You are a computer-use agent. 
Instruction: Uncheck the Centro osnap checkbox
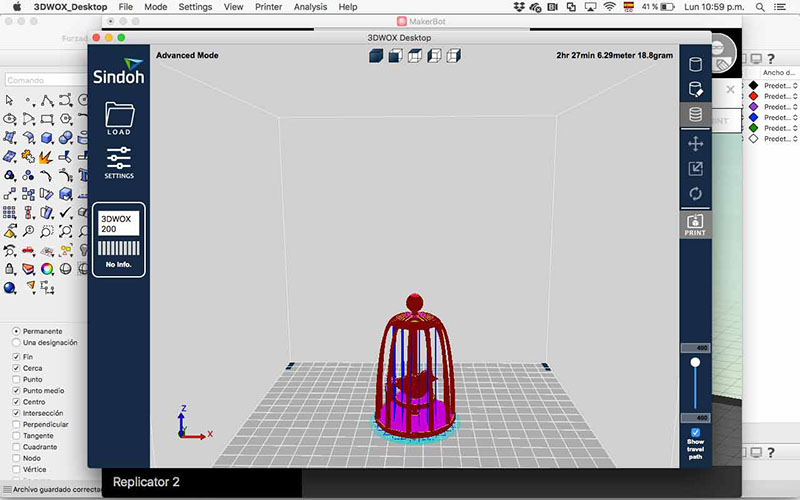16,402
